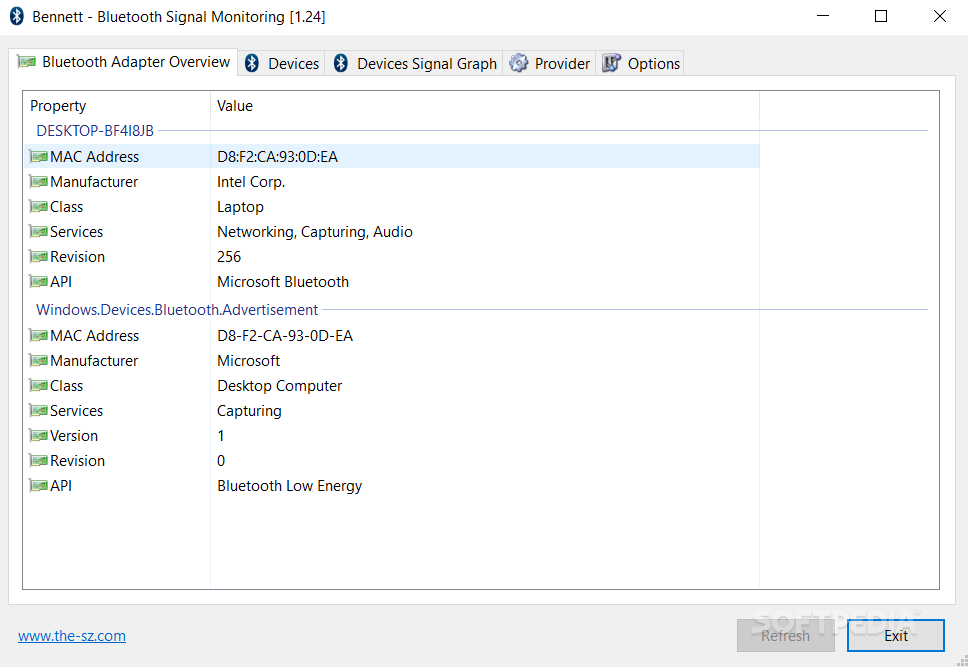Click the Bluetooth icon on the Devices tab
Image resolution: width=968 pixels, height=667 pixels.
[x=252, y=63]
